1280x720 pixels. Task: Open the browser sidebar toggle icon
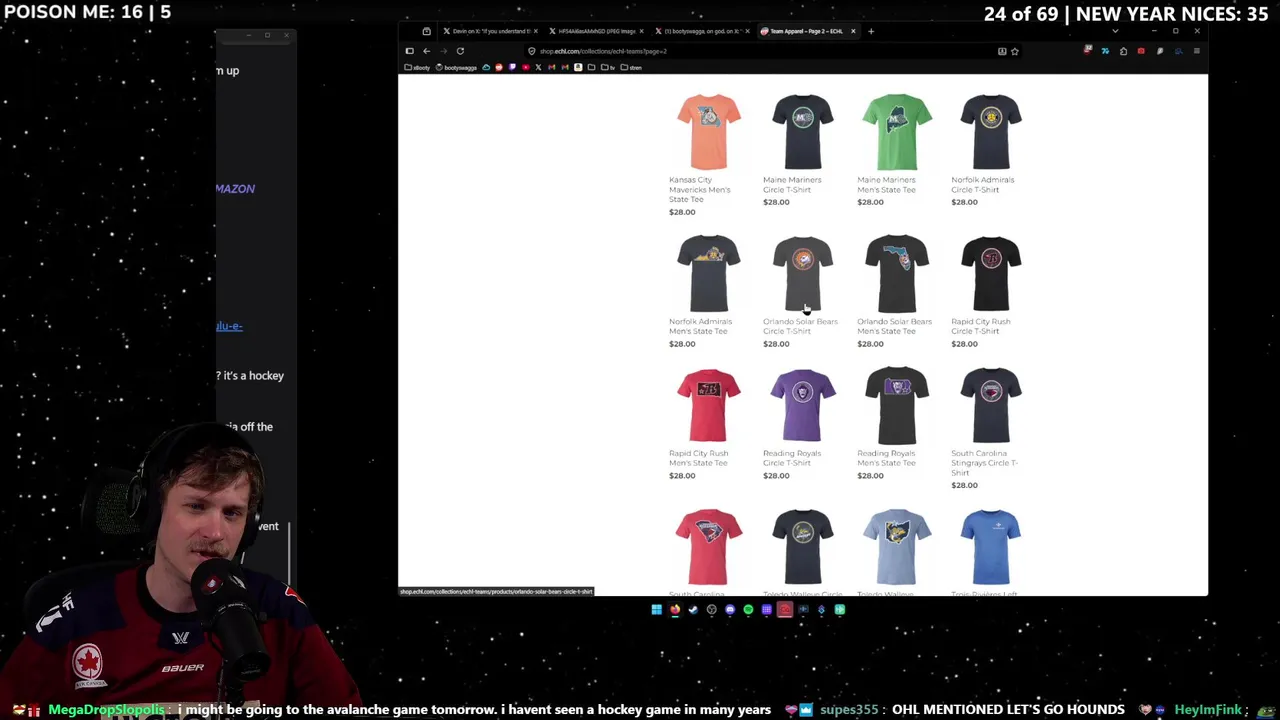[x=409, y=51]
